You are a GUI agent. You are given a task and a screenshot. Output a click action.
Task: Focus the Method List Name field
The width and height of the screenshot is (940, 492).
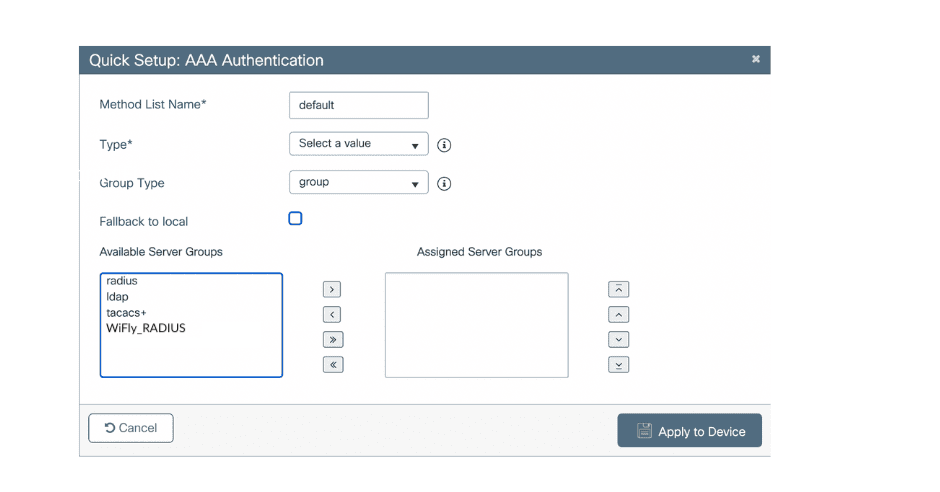[358, 105]
